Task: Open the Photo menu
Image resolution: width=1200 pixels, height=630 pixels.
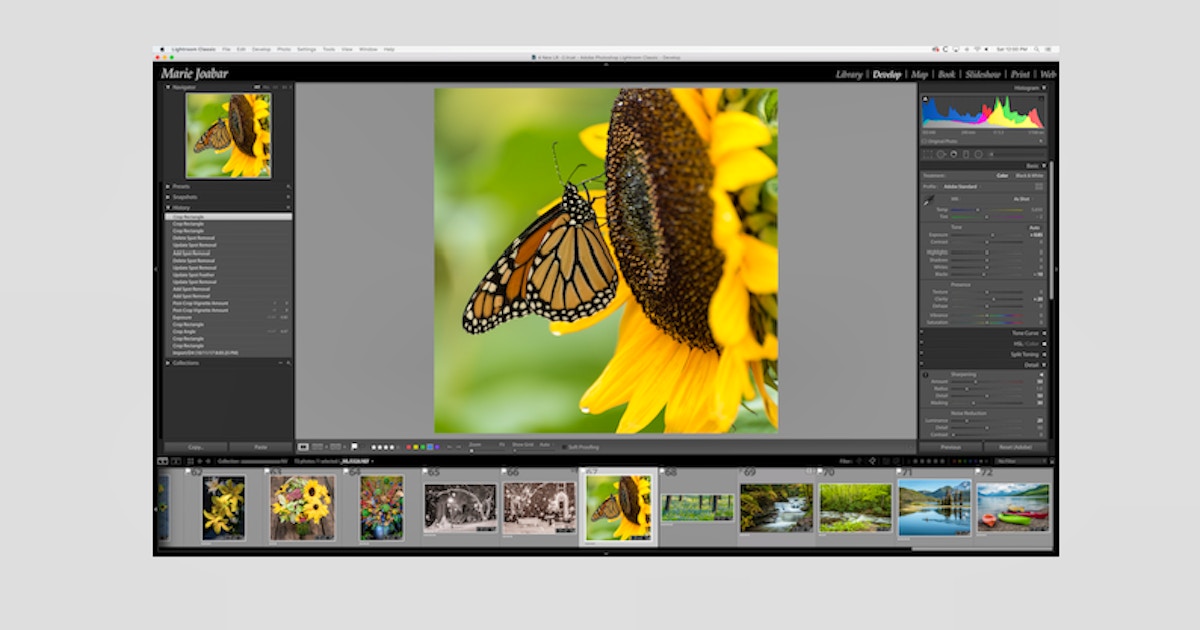Action: click(285, 46)
